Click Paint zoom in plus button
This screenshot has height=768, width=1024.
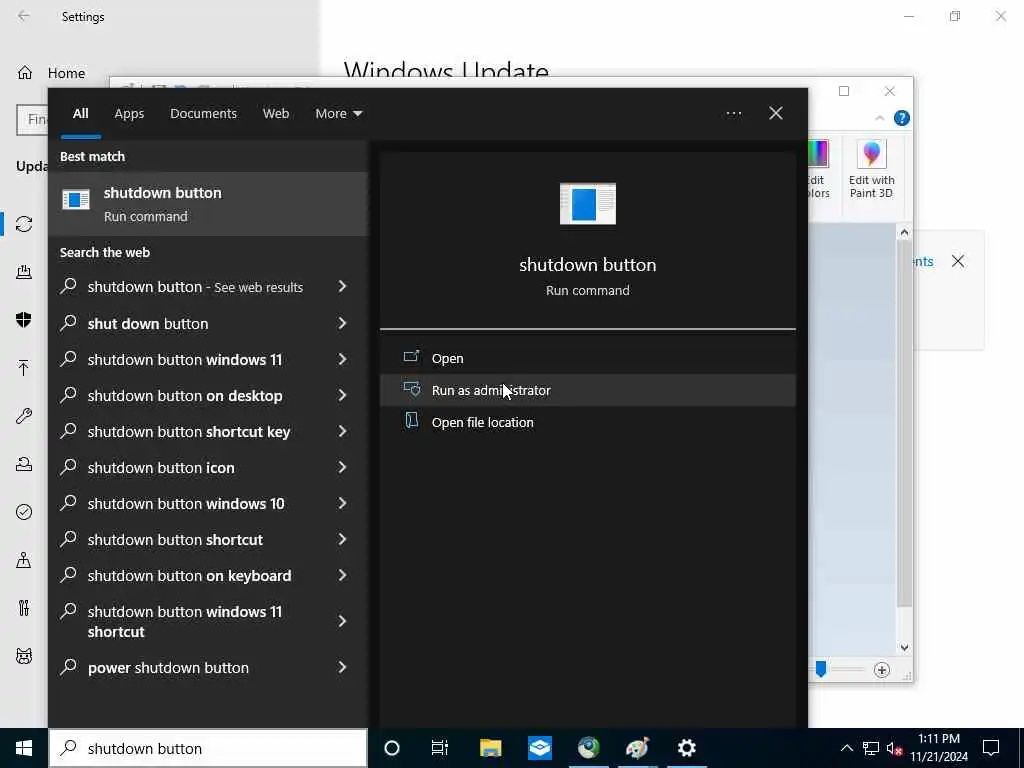click(882, 670)
